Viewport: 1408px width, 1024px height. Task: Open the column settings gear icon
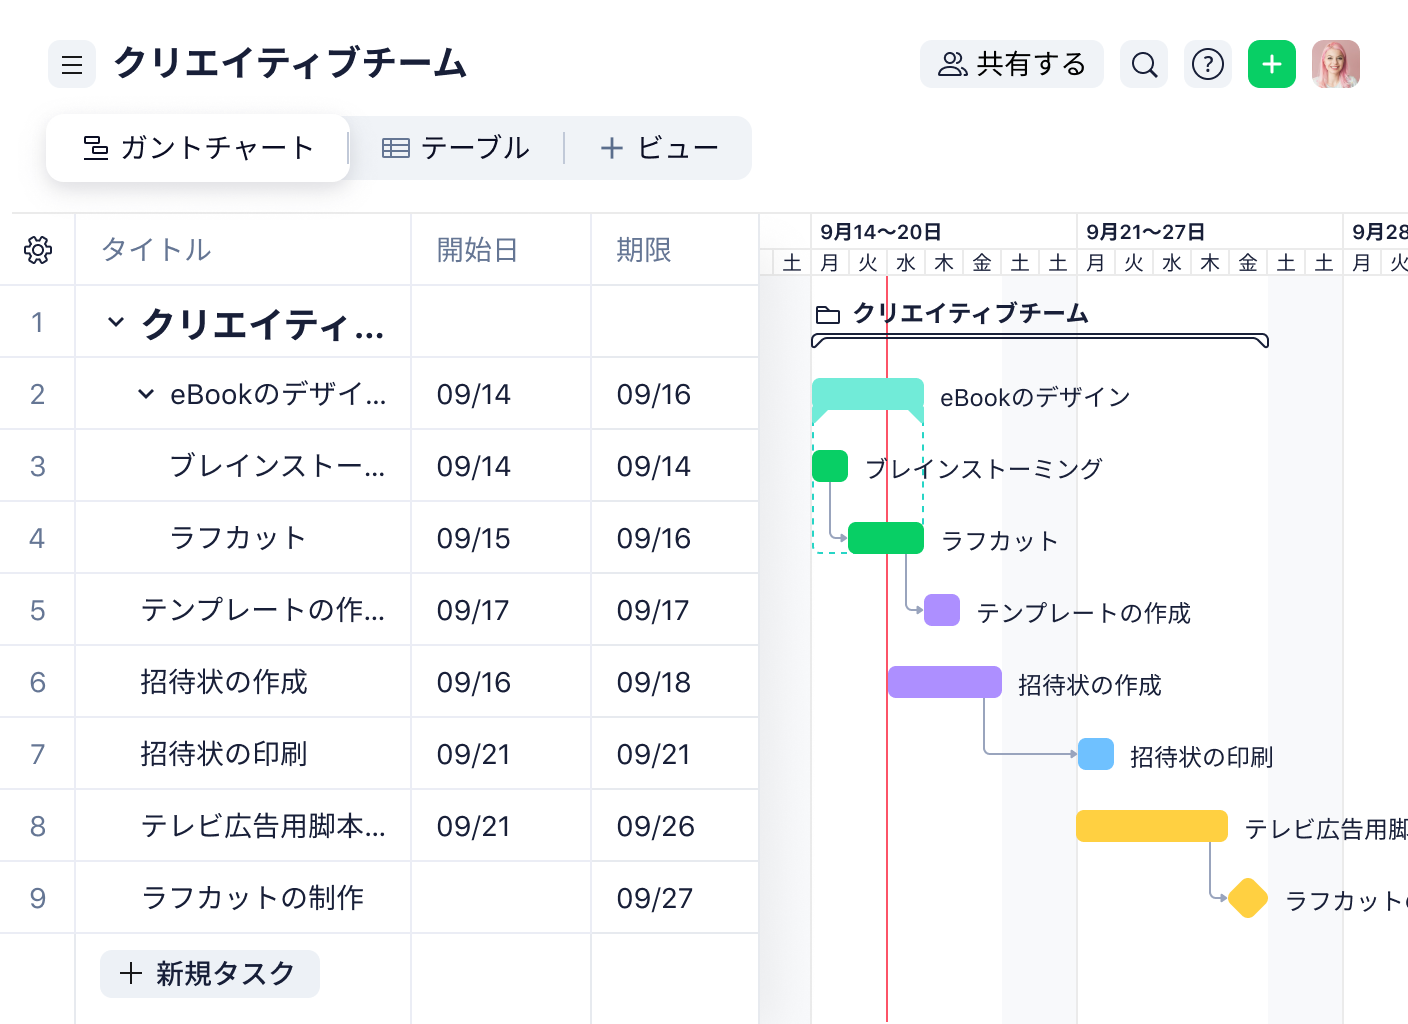pyautogui.click(x=37, y=250)
